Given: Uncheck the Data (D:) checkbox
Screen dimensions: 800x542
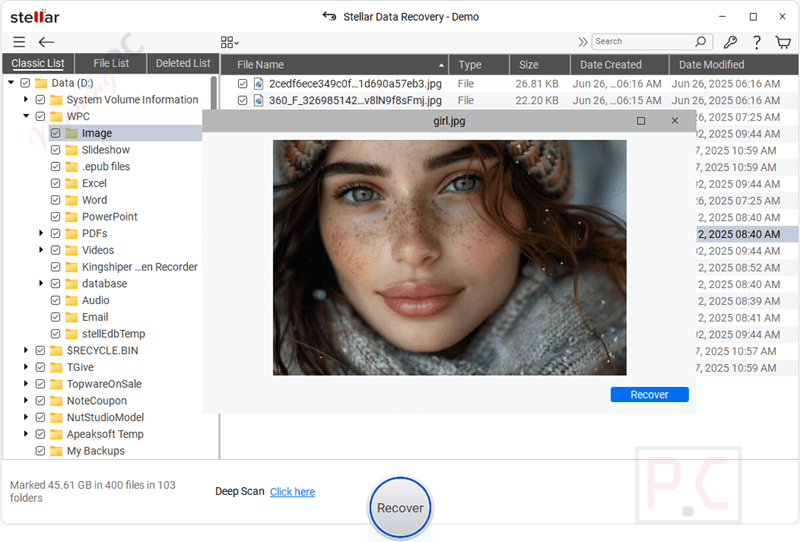Looking at the screenshot, I should coord(25,83).
